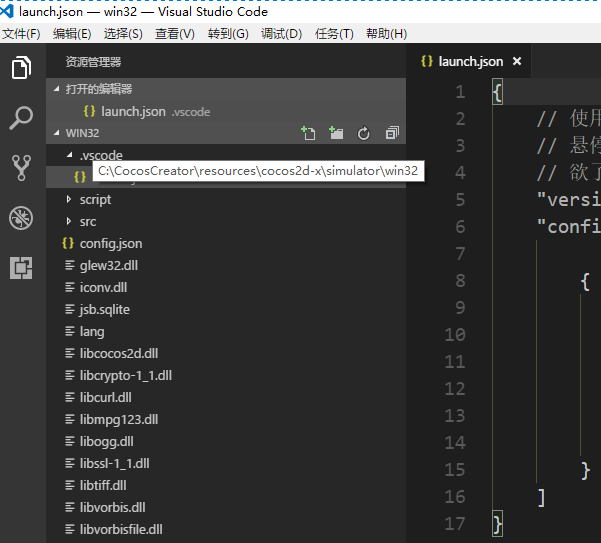The image size is (601, 543).
Task: Open the Debug view in activity bar
Action: (21, 218)
